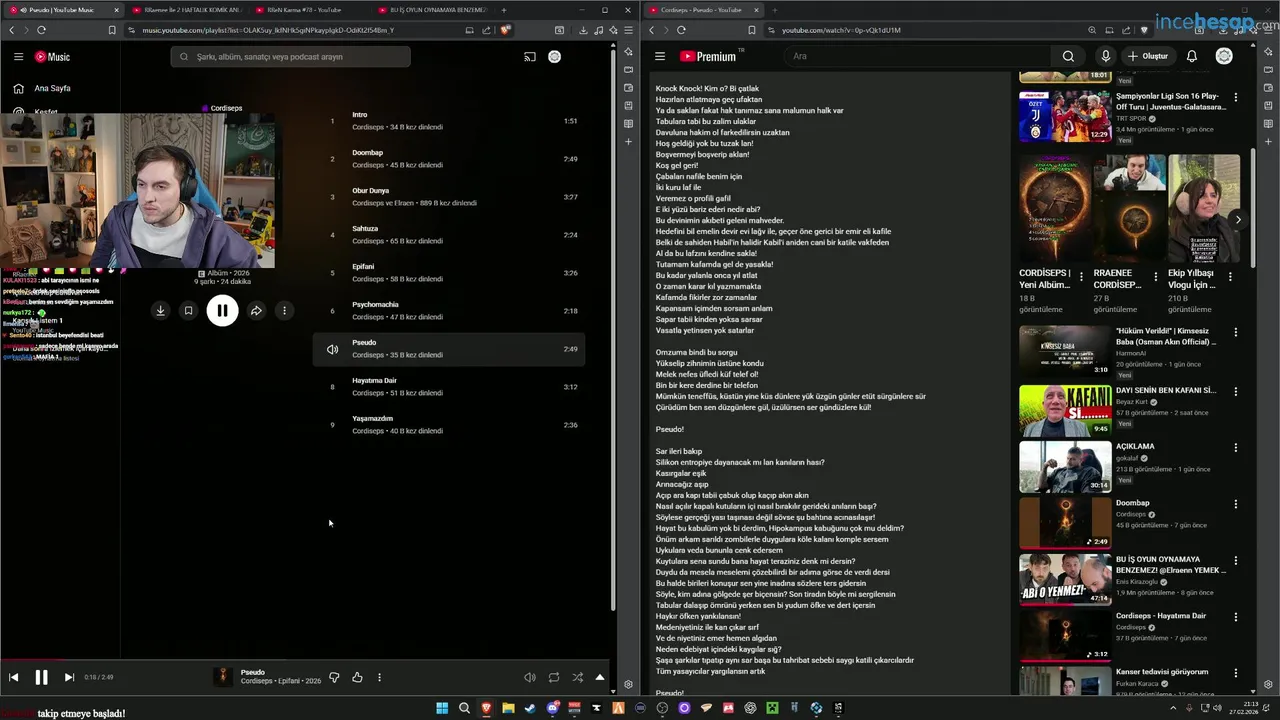Start voice search with microphone

click(x=1105, y=56)
